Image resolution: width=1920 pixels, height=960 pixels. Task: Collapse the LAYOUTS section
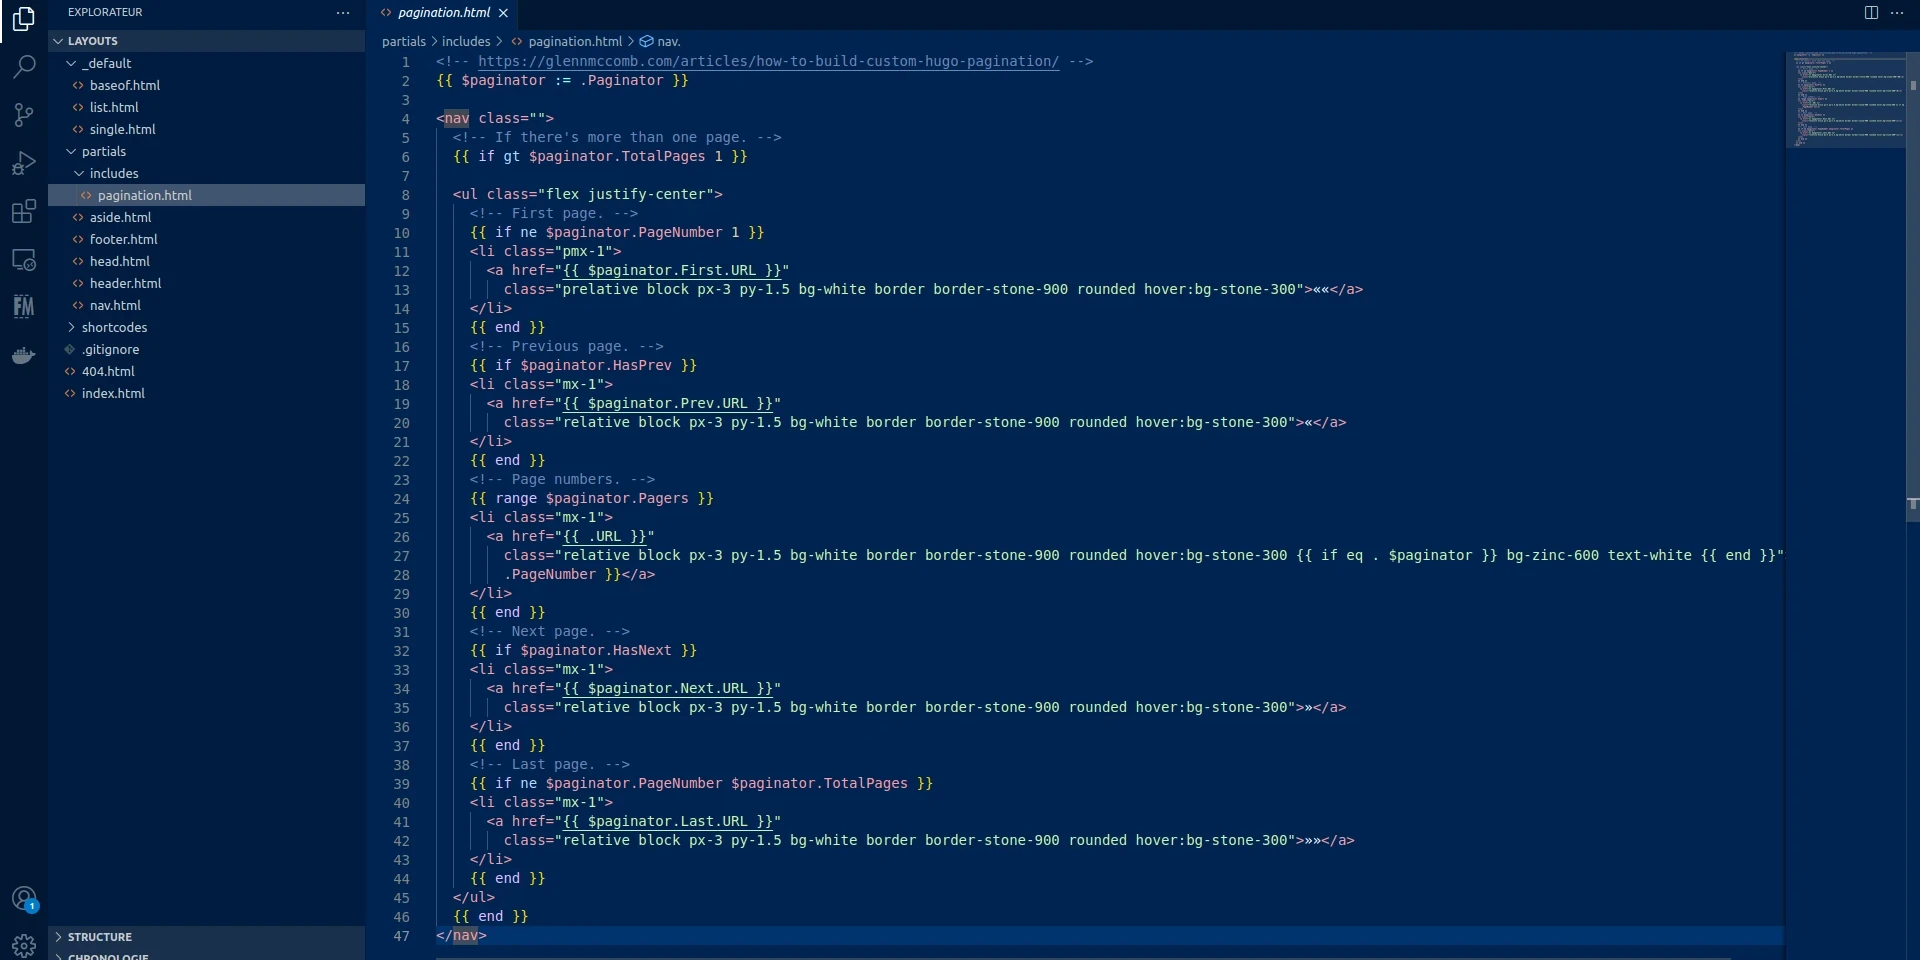coord(207,41)
